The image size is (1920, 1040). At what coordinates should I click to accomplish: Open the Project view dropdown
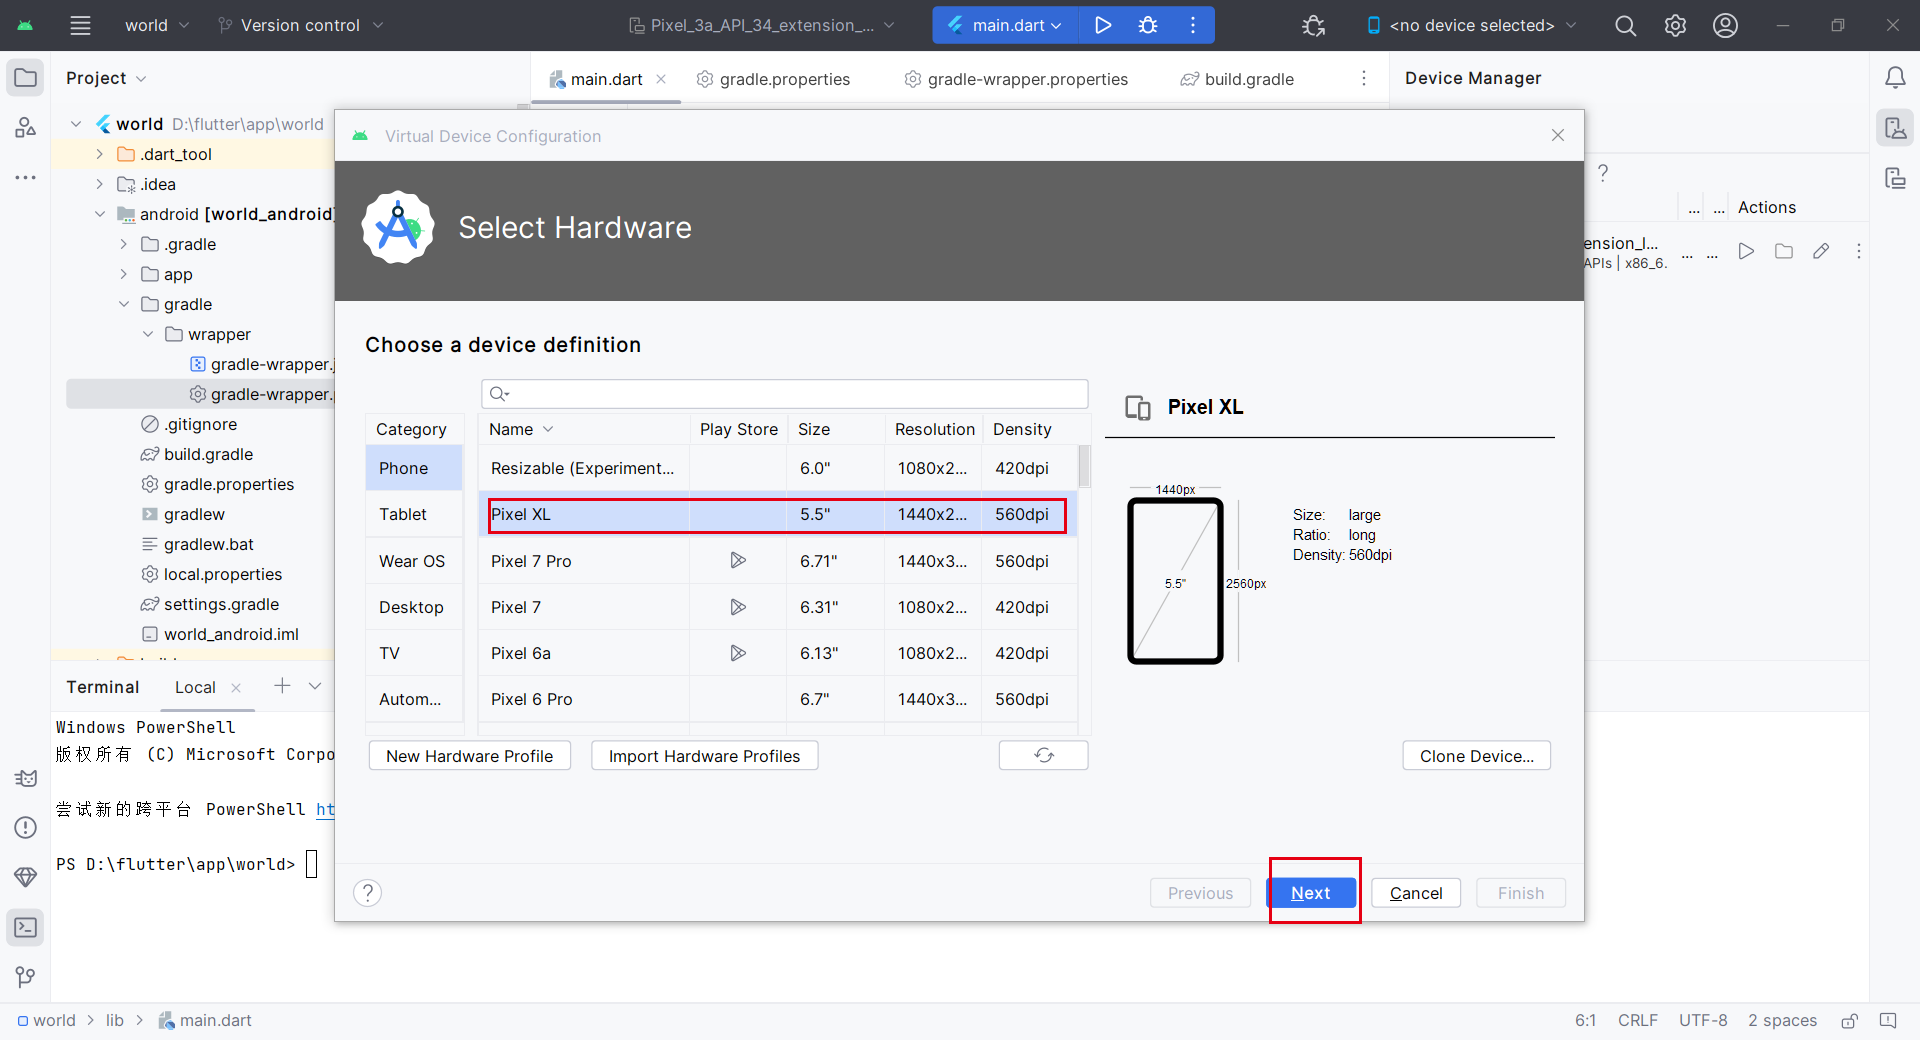pyautogui.click(x=106, y=78)
